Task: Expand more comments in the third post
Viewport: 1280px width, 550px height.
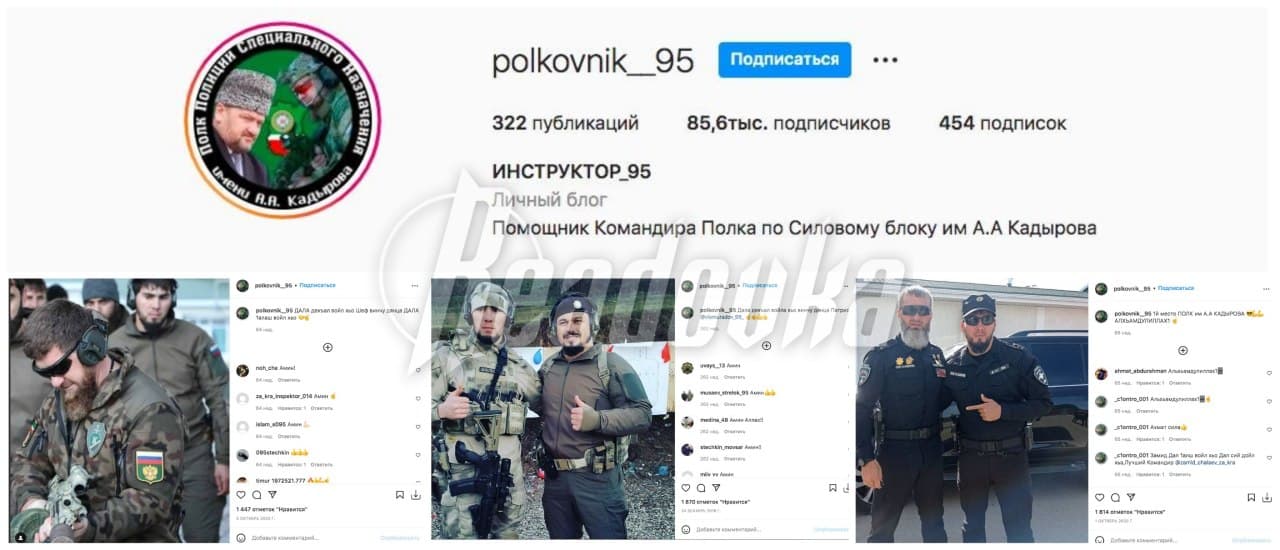Action: [x=1182, y=351]
